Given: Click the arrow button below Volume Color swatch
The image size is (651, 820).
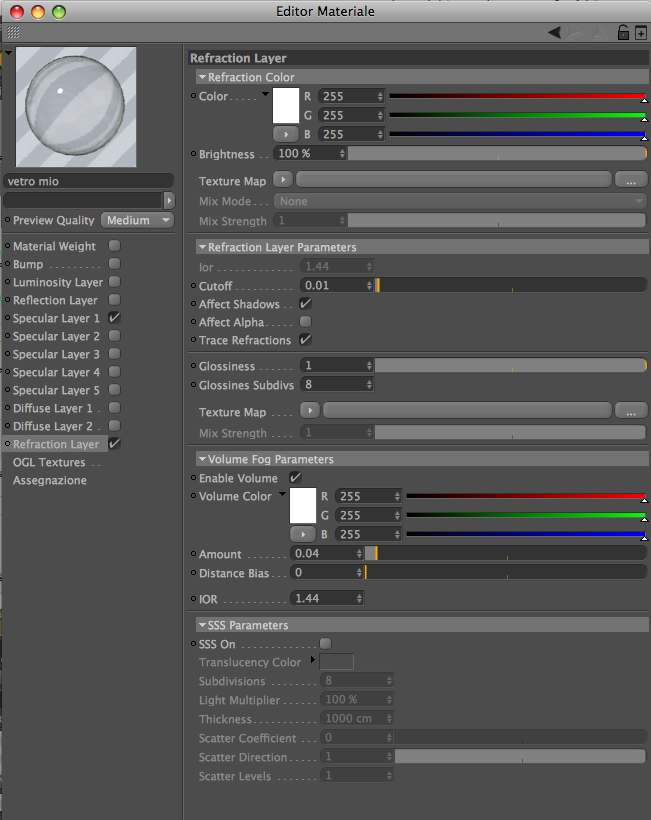Looking at the screenshot, I should (x=303, y=534).
